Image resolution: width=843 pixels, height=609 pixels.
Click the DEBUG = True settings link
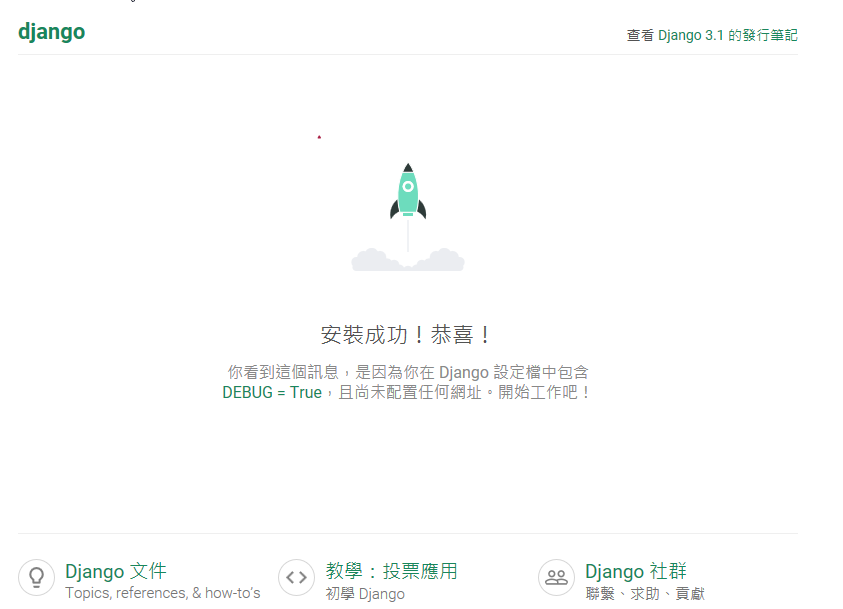point(272,392)
